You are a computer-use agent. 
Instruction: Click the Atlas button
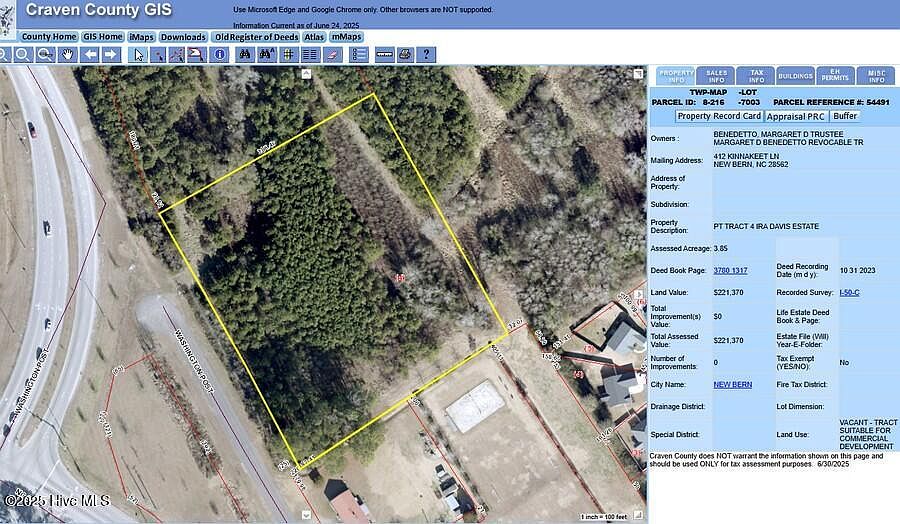[315, 37]
